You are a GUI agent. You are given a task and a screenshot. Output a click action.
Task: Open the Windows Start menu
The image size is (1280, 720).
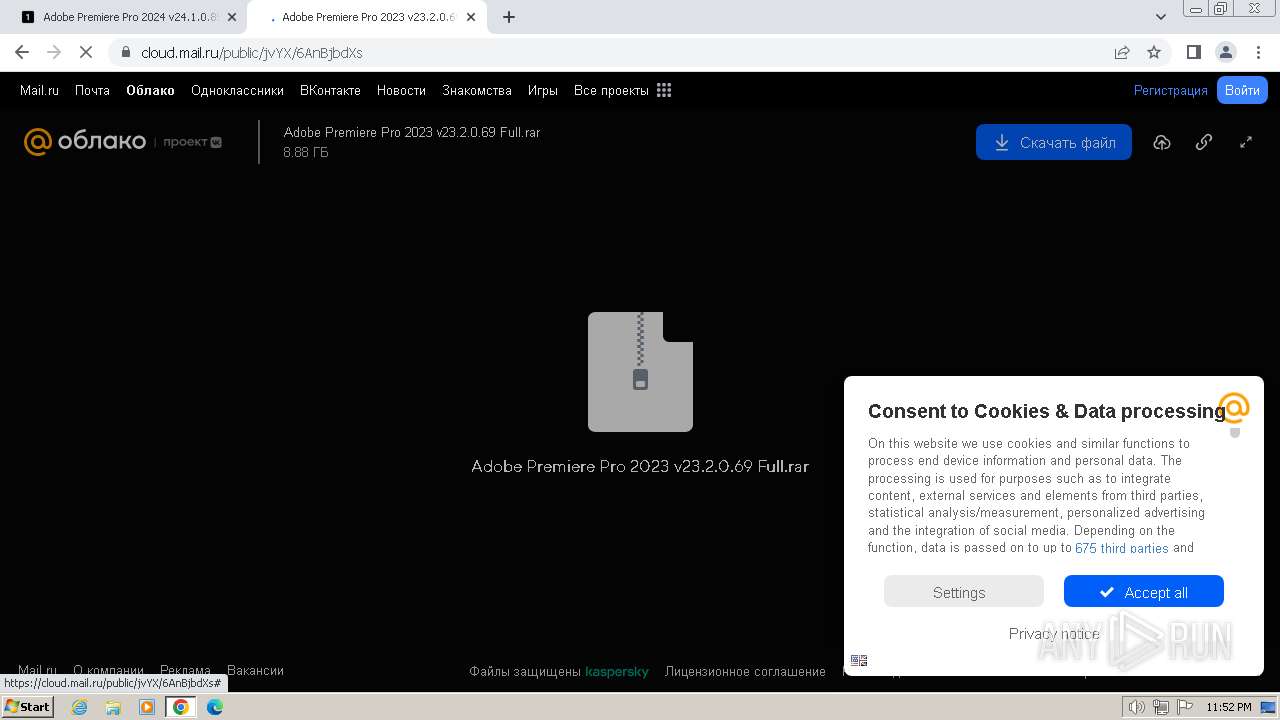tap(28, 706)
